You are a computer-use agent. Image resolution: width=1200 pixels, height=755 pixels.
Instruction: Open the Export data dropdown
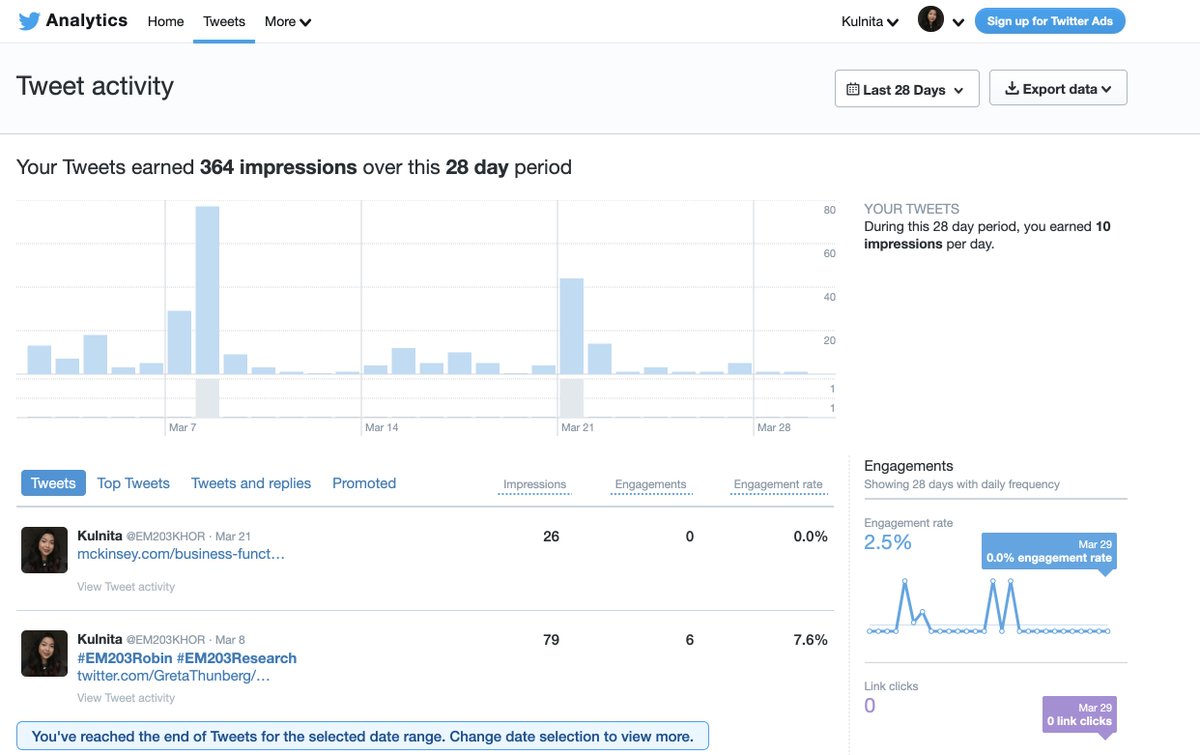coord(1058,88)
